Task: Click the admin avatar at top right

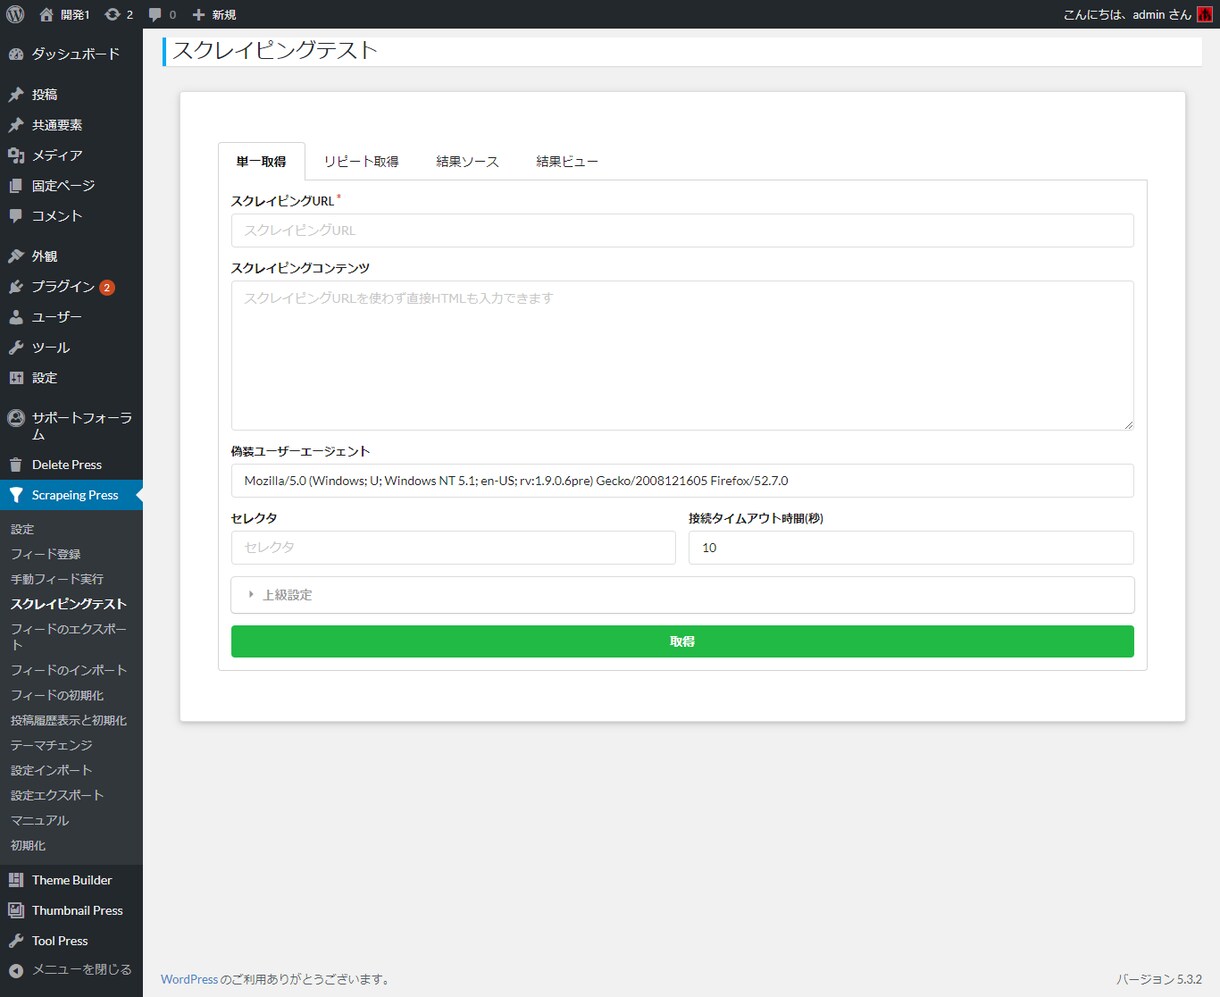Action: 1205,14
